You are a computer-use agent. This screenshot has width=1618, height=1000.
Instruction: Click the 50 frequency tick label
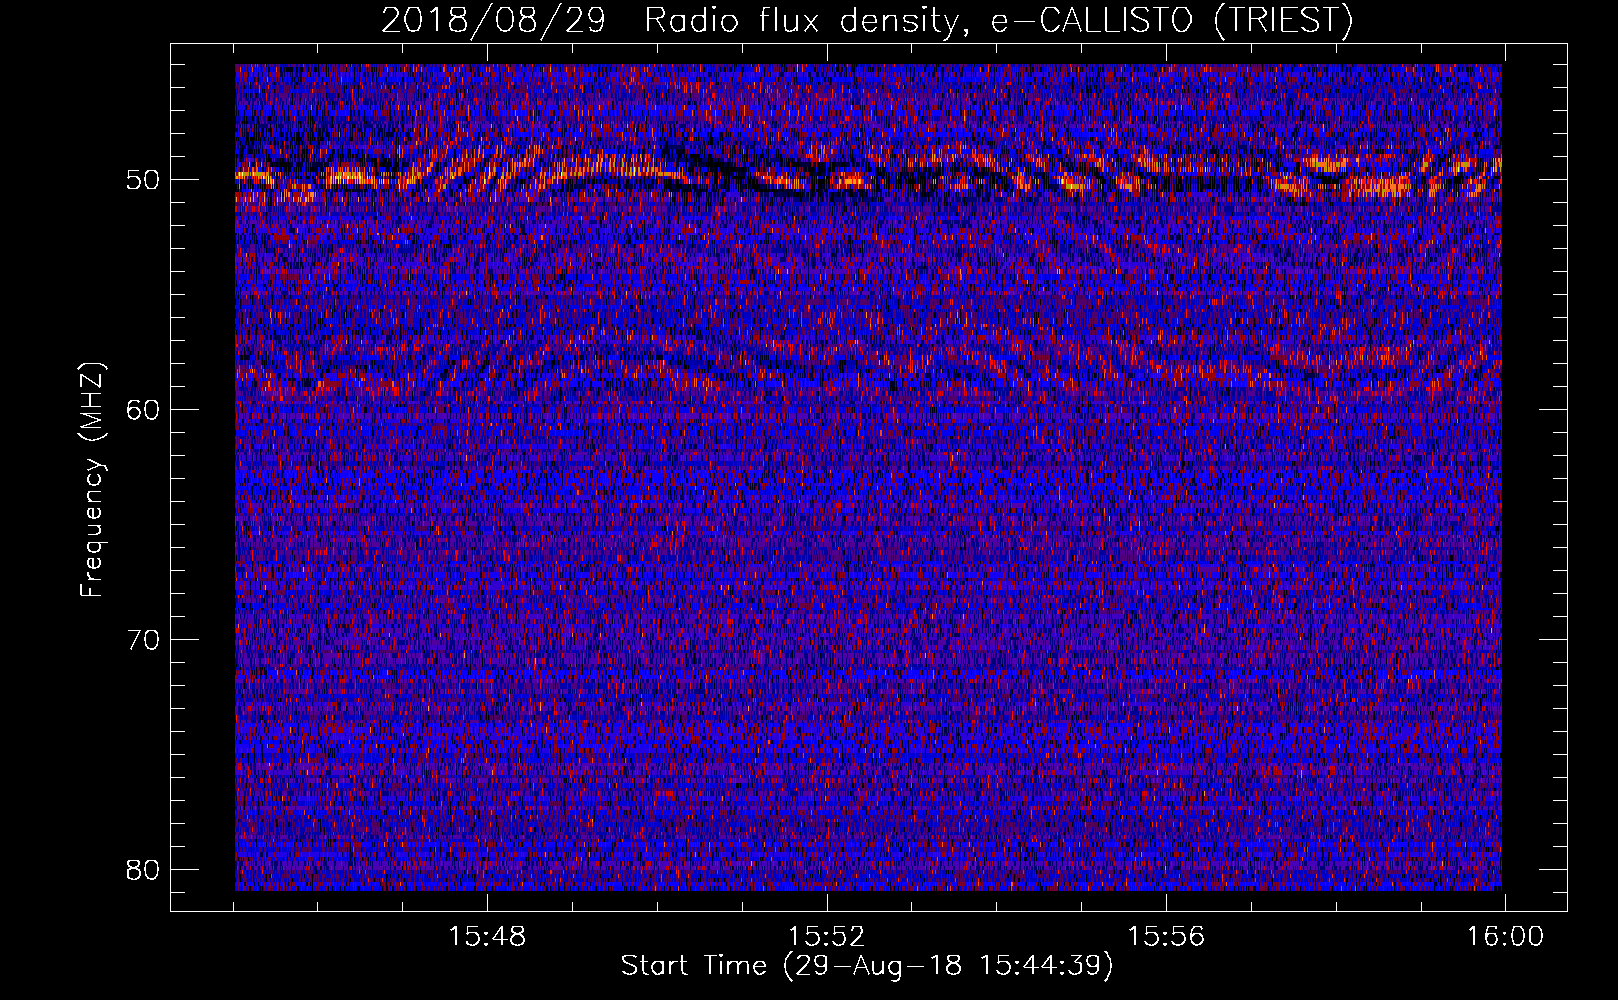click(144, 181)
